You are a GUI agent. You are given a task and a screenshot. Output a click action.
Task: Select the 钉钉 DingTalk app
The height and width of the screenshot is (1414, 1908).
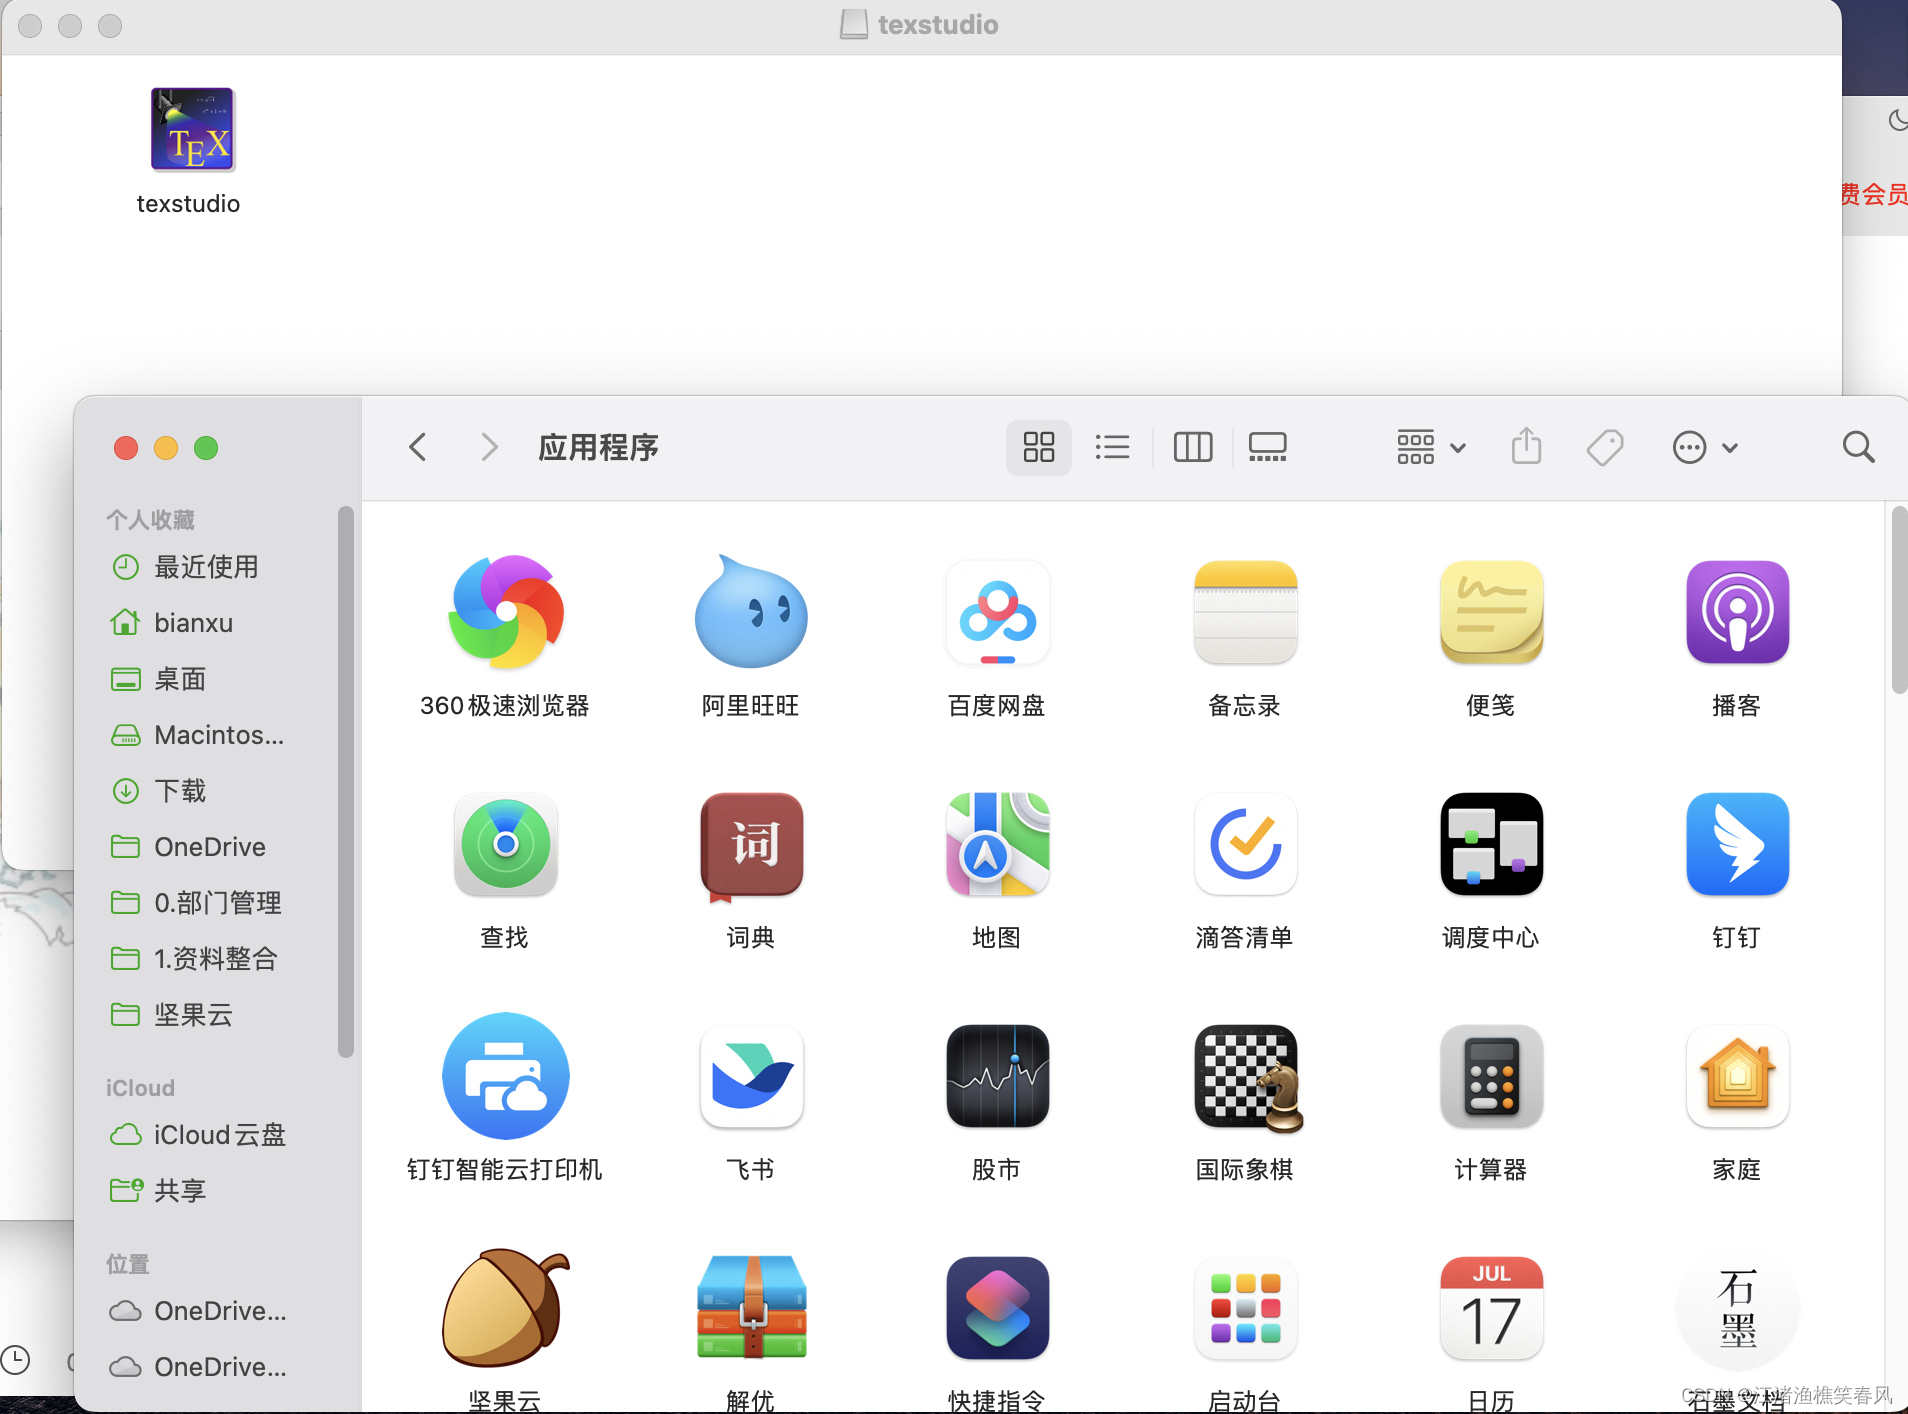[x=1737, y=844]
